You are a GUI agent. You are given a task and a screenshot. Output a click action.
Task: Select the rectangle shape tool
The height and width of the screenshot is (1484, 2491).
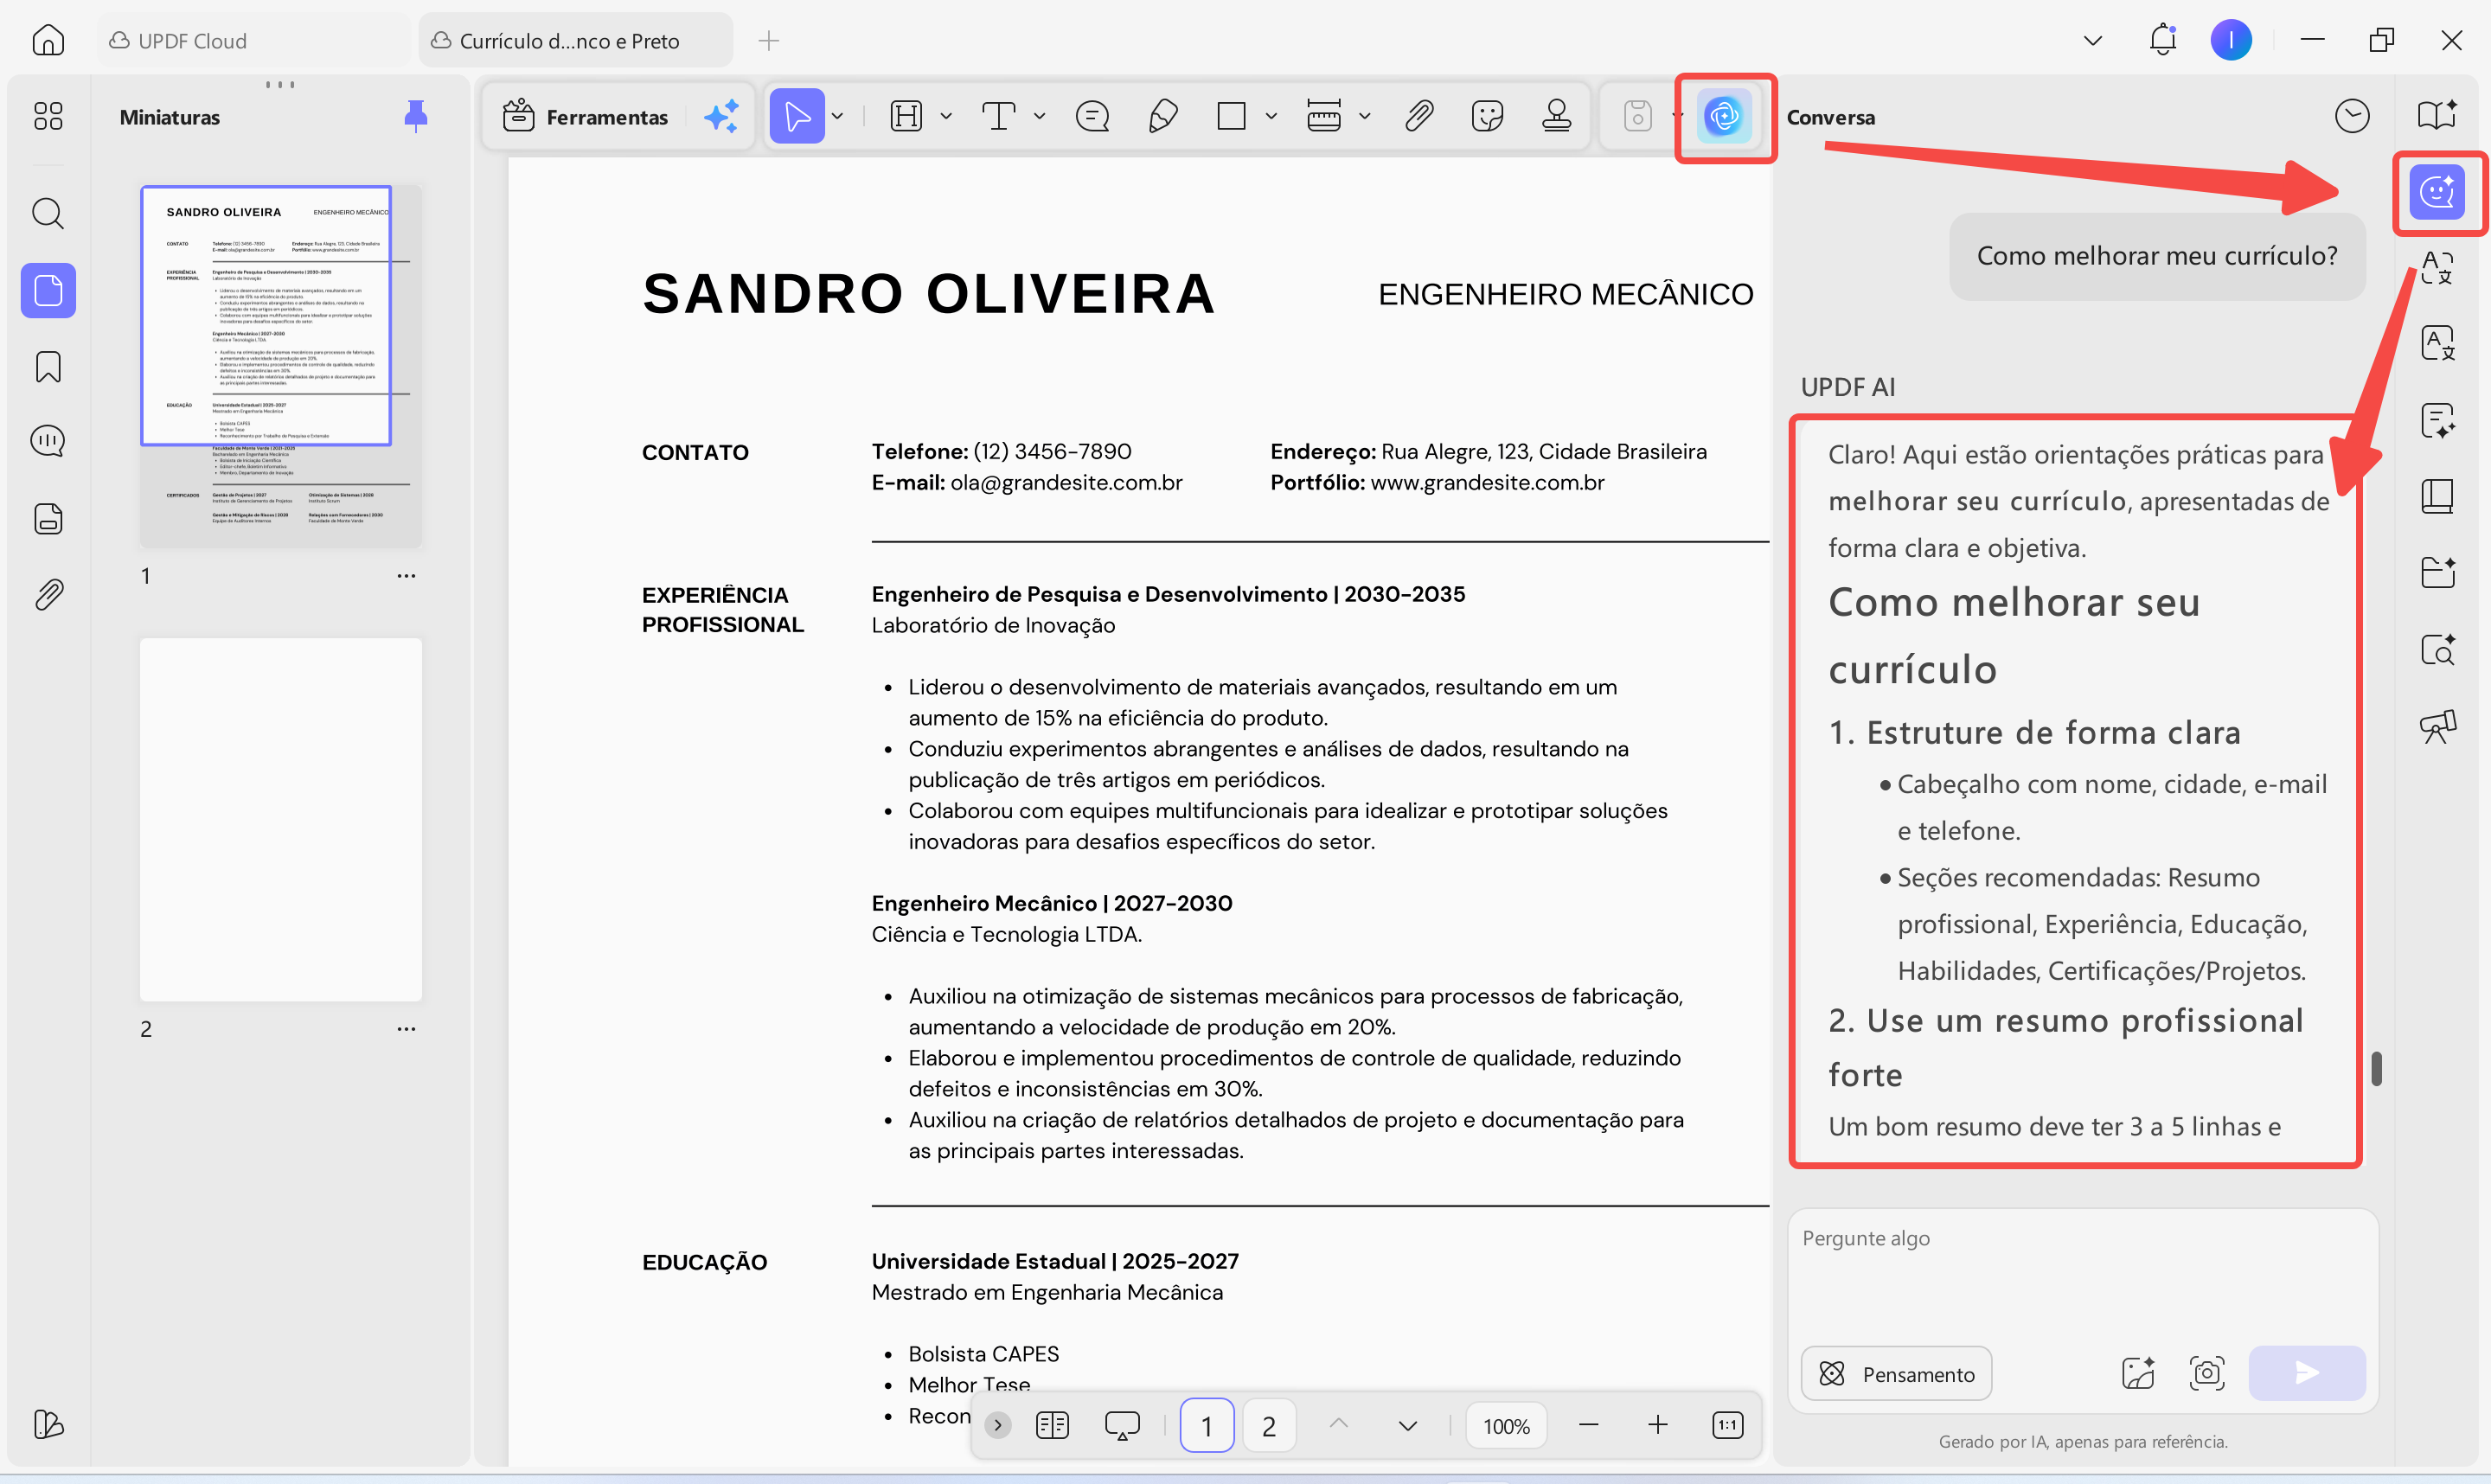pyautogui.click(x=1231, y=116)
